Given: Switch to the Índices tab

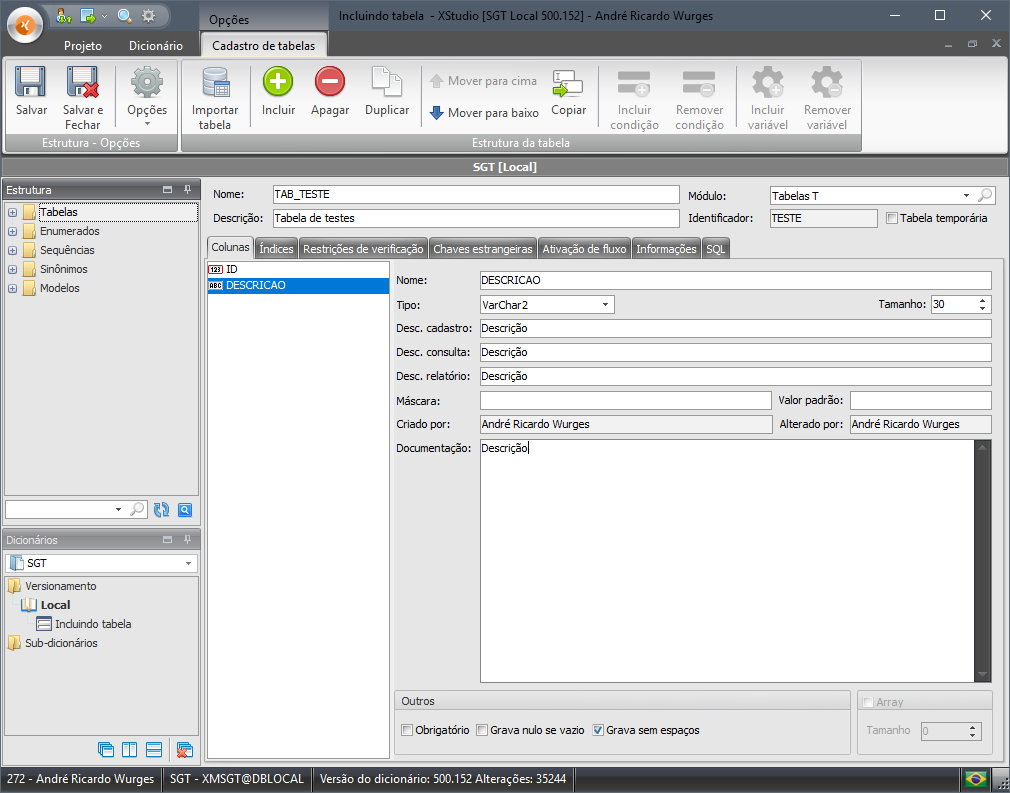Looking at the screenshot, I should (276, 249).
